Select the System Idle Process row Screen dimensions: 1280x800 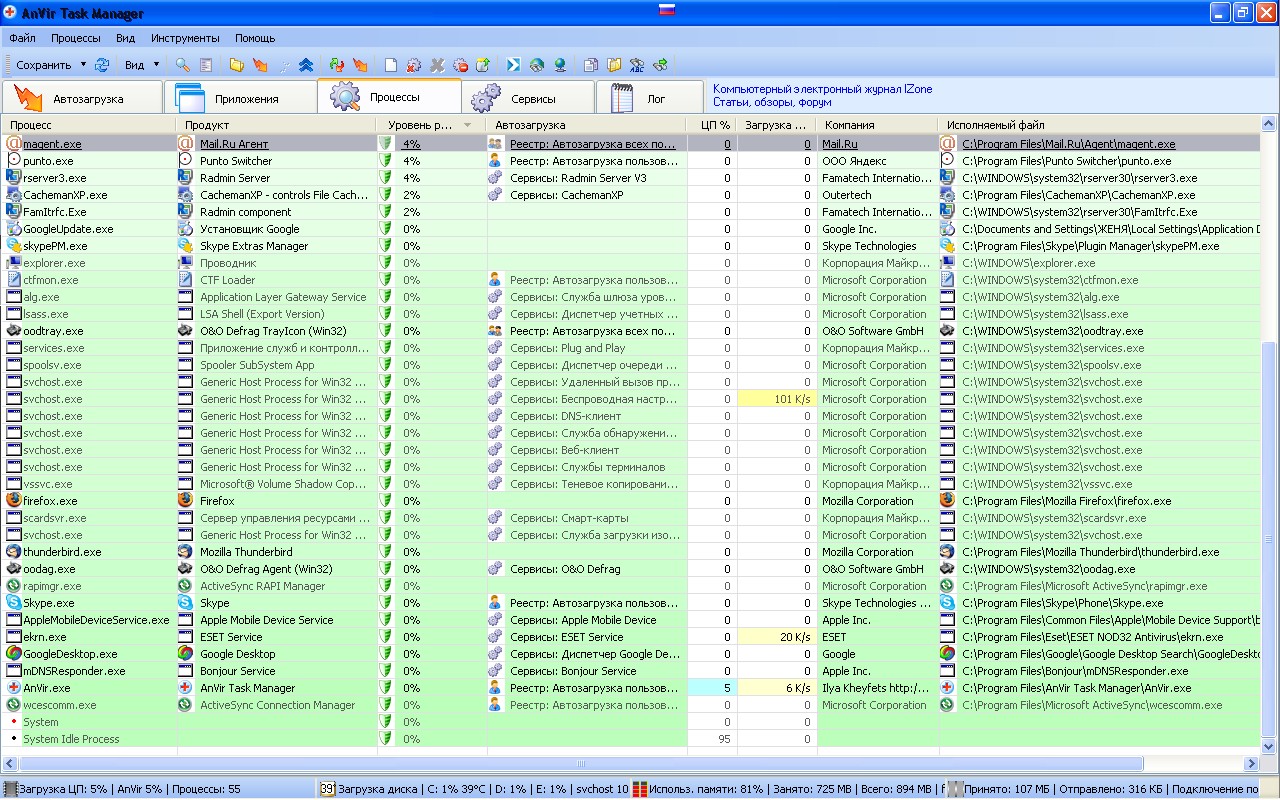[x=631, y=739]
